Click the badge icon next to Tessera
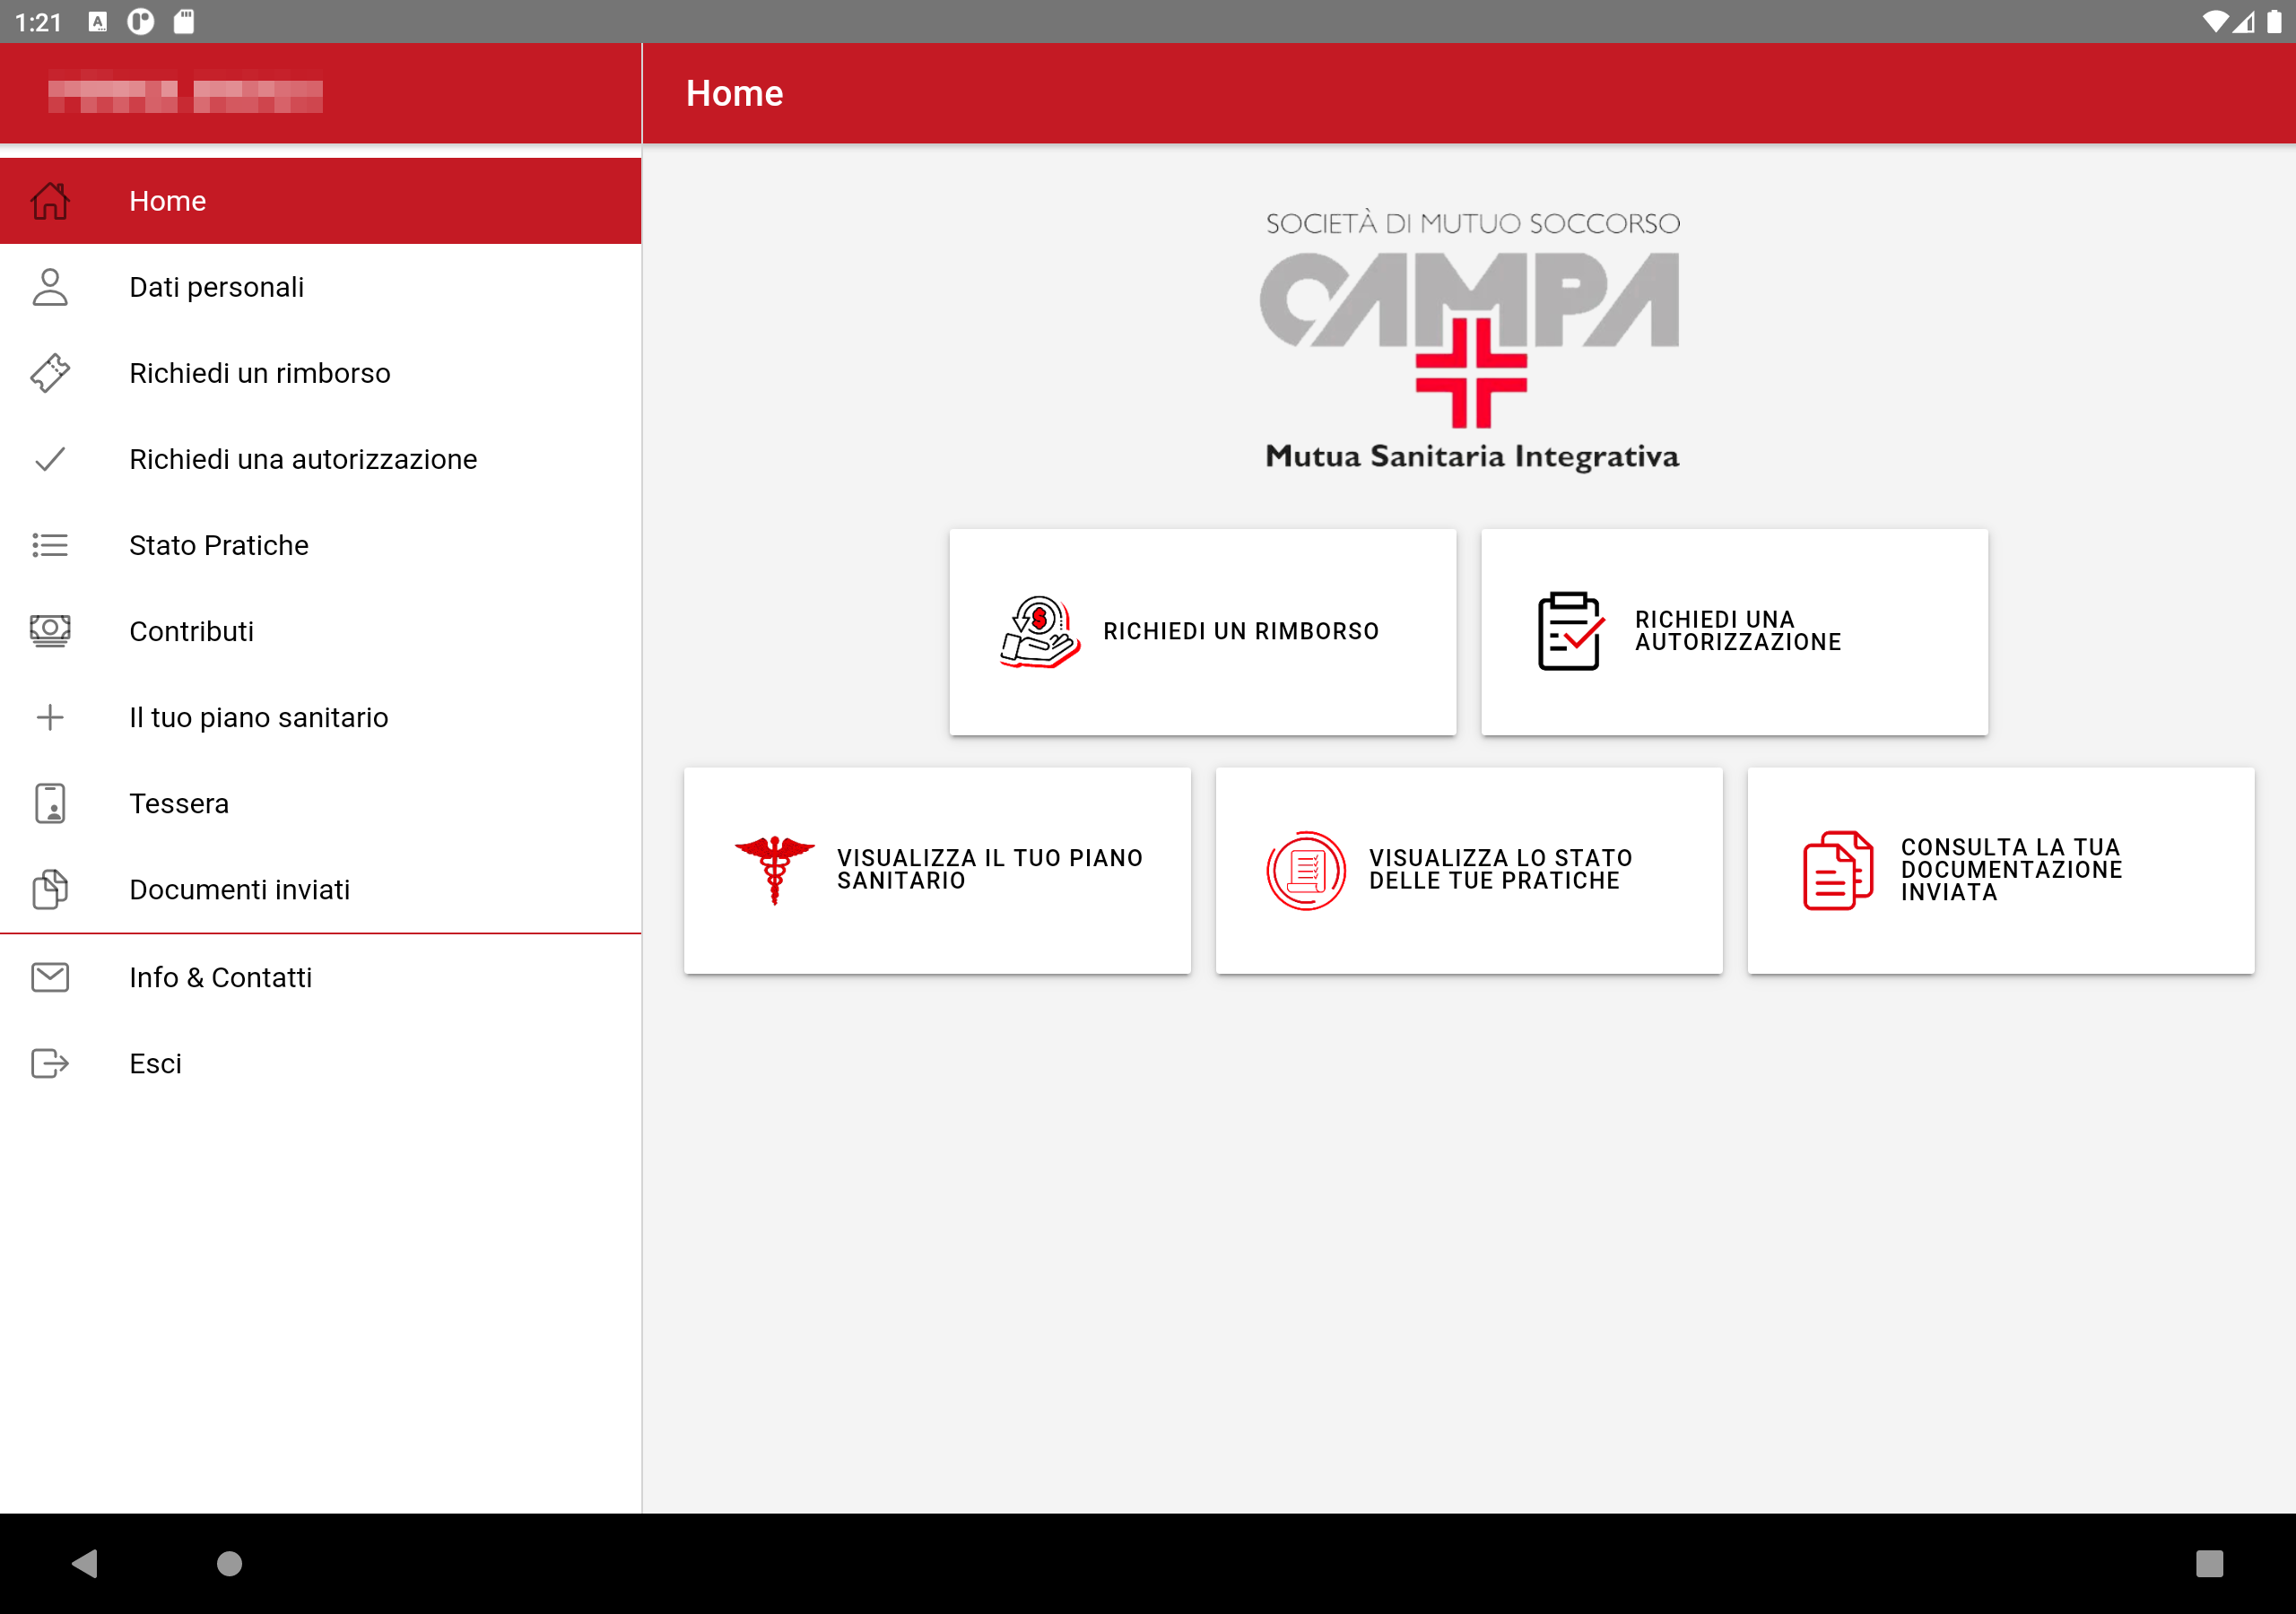 50,803
